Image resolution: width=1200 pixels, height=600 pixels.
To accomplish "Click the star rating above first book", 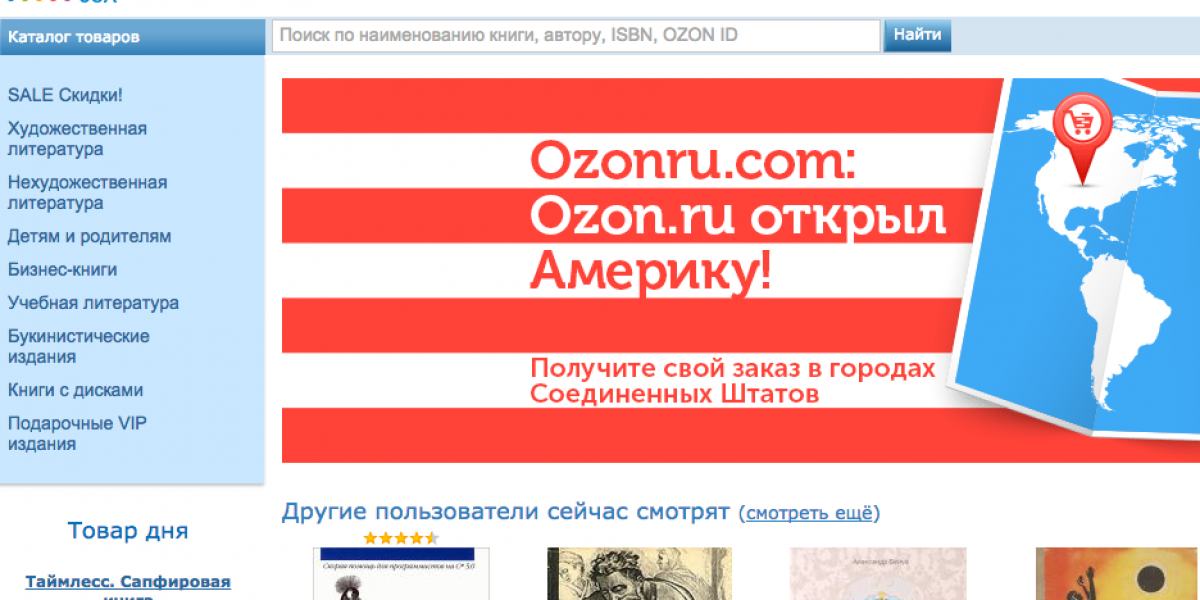I will tap(400, 538).
